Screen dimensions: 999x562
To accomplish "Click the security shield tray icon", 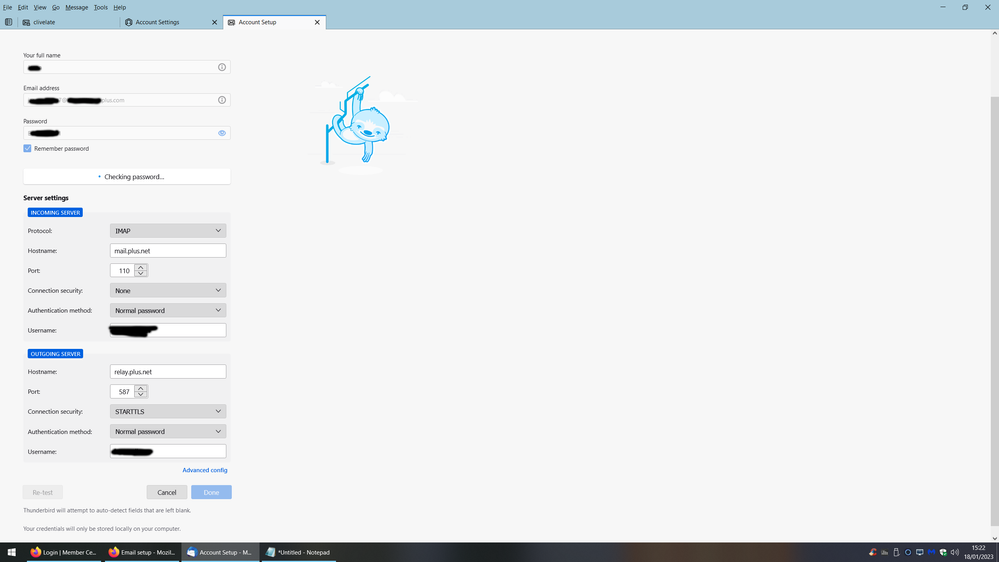I will [x=943, y=552].
